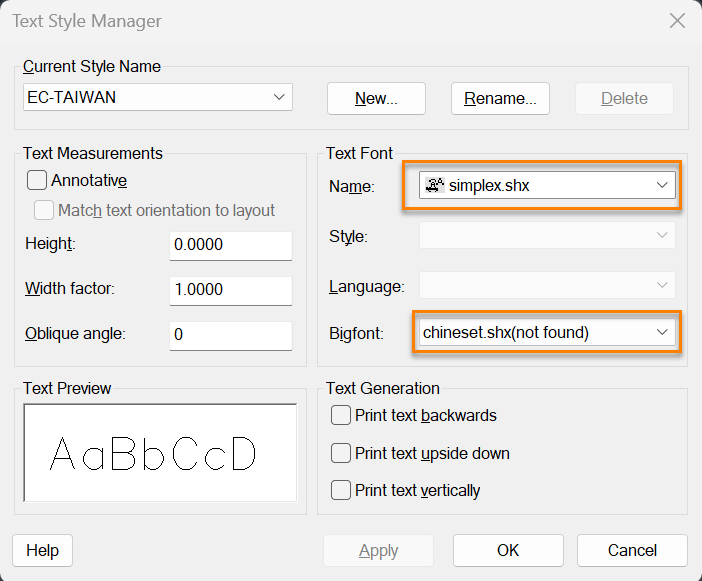Click the Rename... button

click(500, 98)
